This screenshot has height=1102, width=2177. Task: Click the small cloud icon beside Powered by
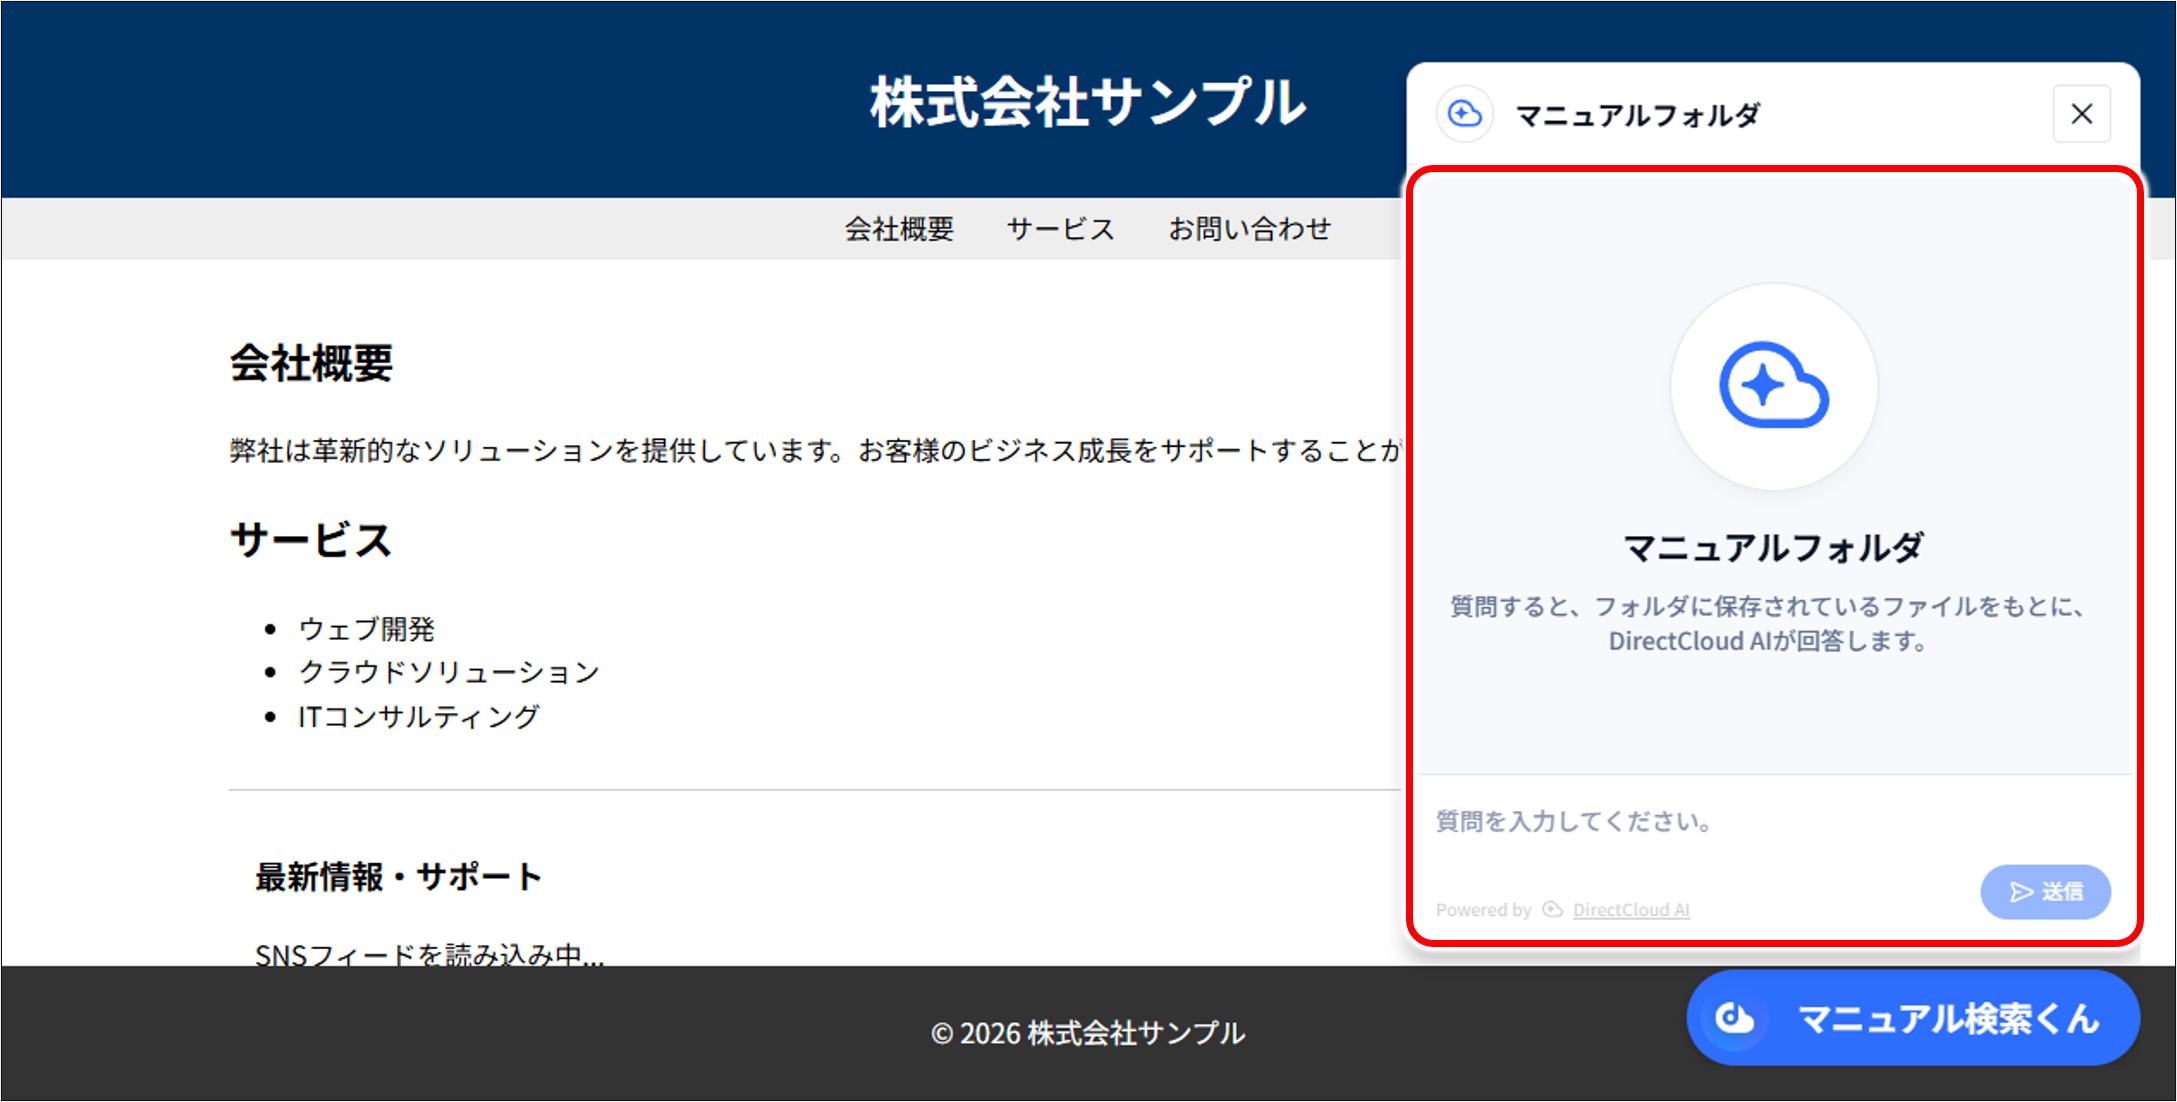point(1552,909)
